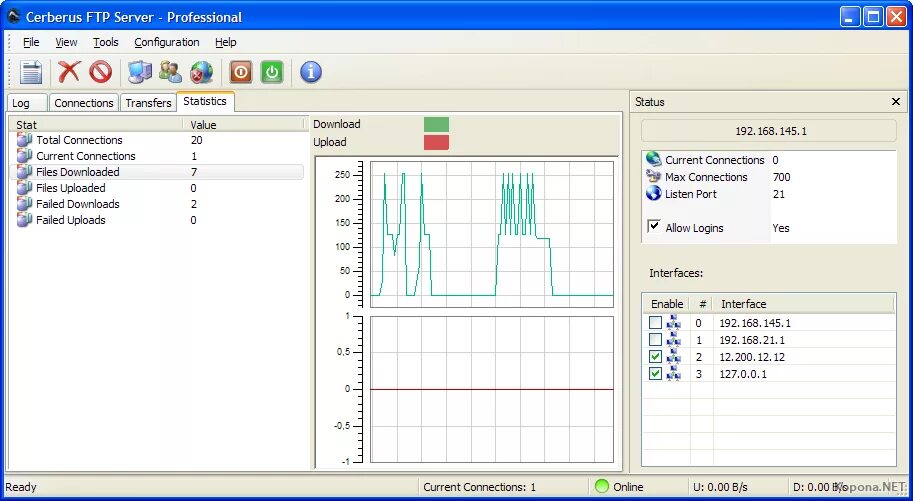913x501 pixels.
Task: Select the Files Downloaded row
Action: click(157, 172)
